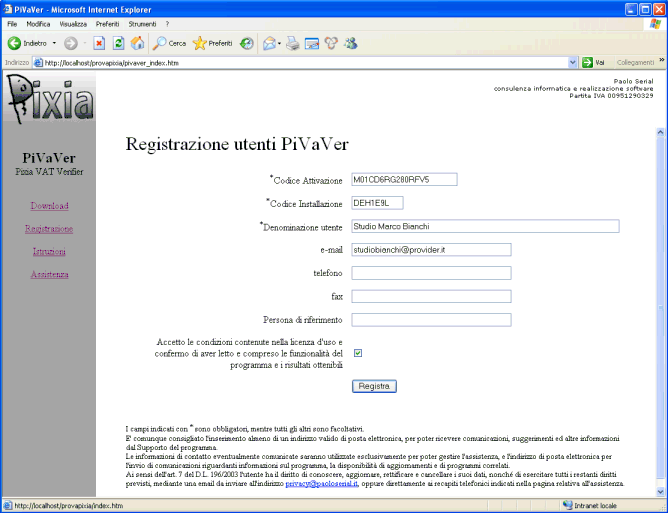
Task: Open the Istruzioni sidebar link
Action: (49, 251)
